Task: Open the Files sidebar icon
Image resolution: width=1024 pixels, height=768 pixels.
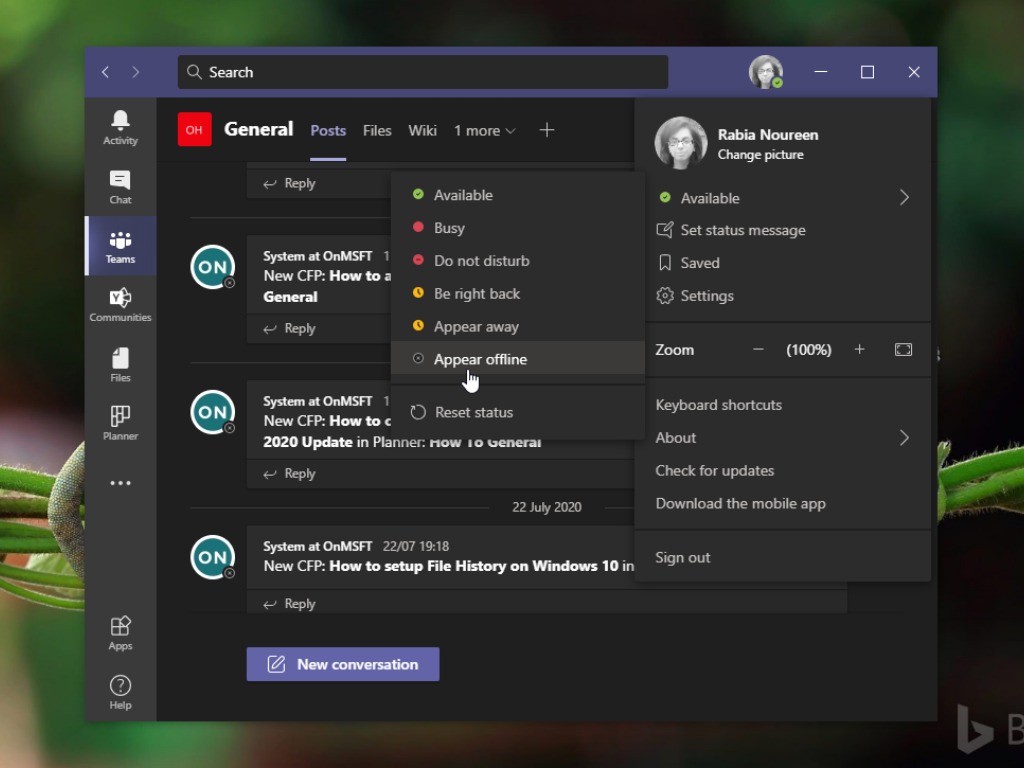Action: pos(120,364)
